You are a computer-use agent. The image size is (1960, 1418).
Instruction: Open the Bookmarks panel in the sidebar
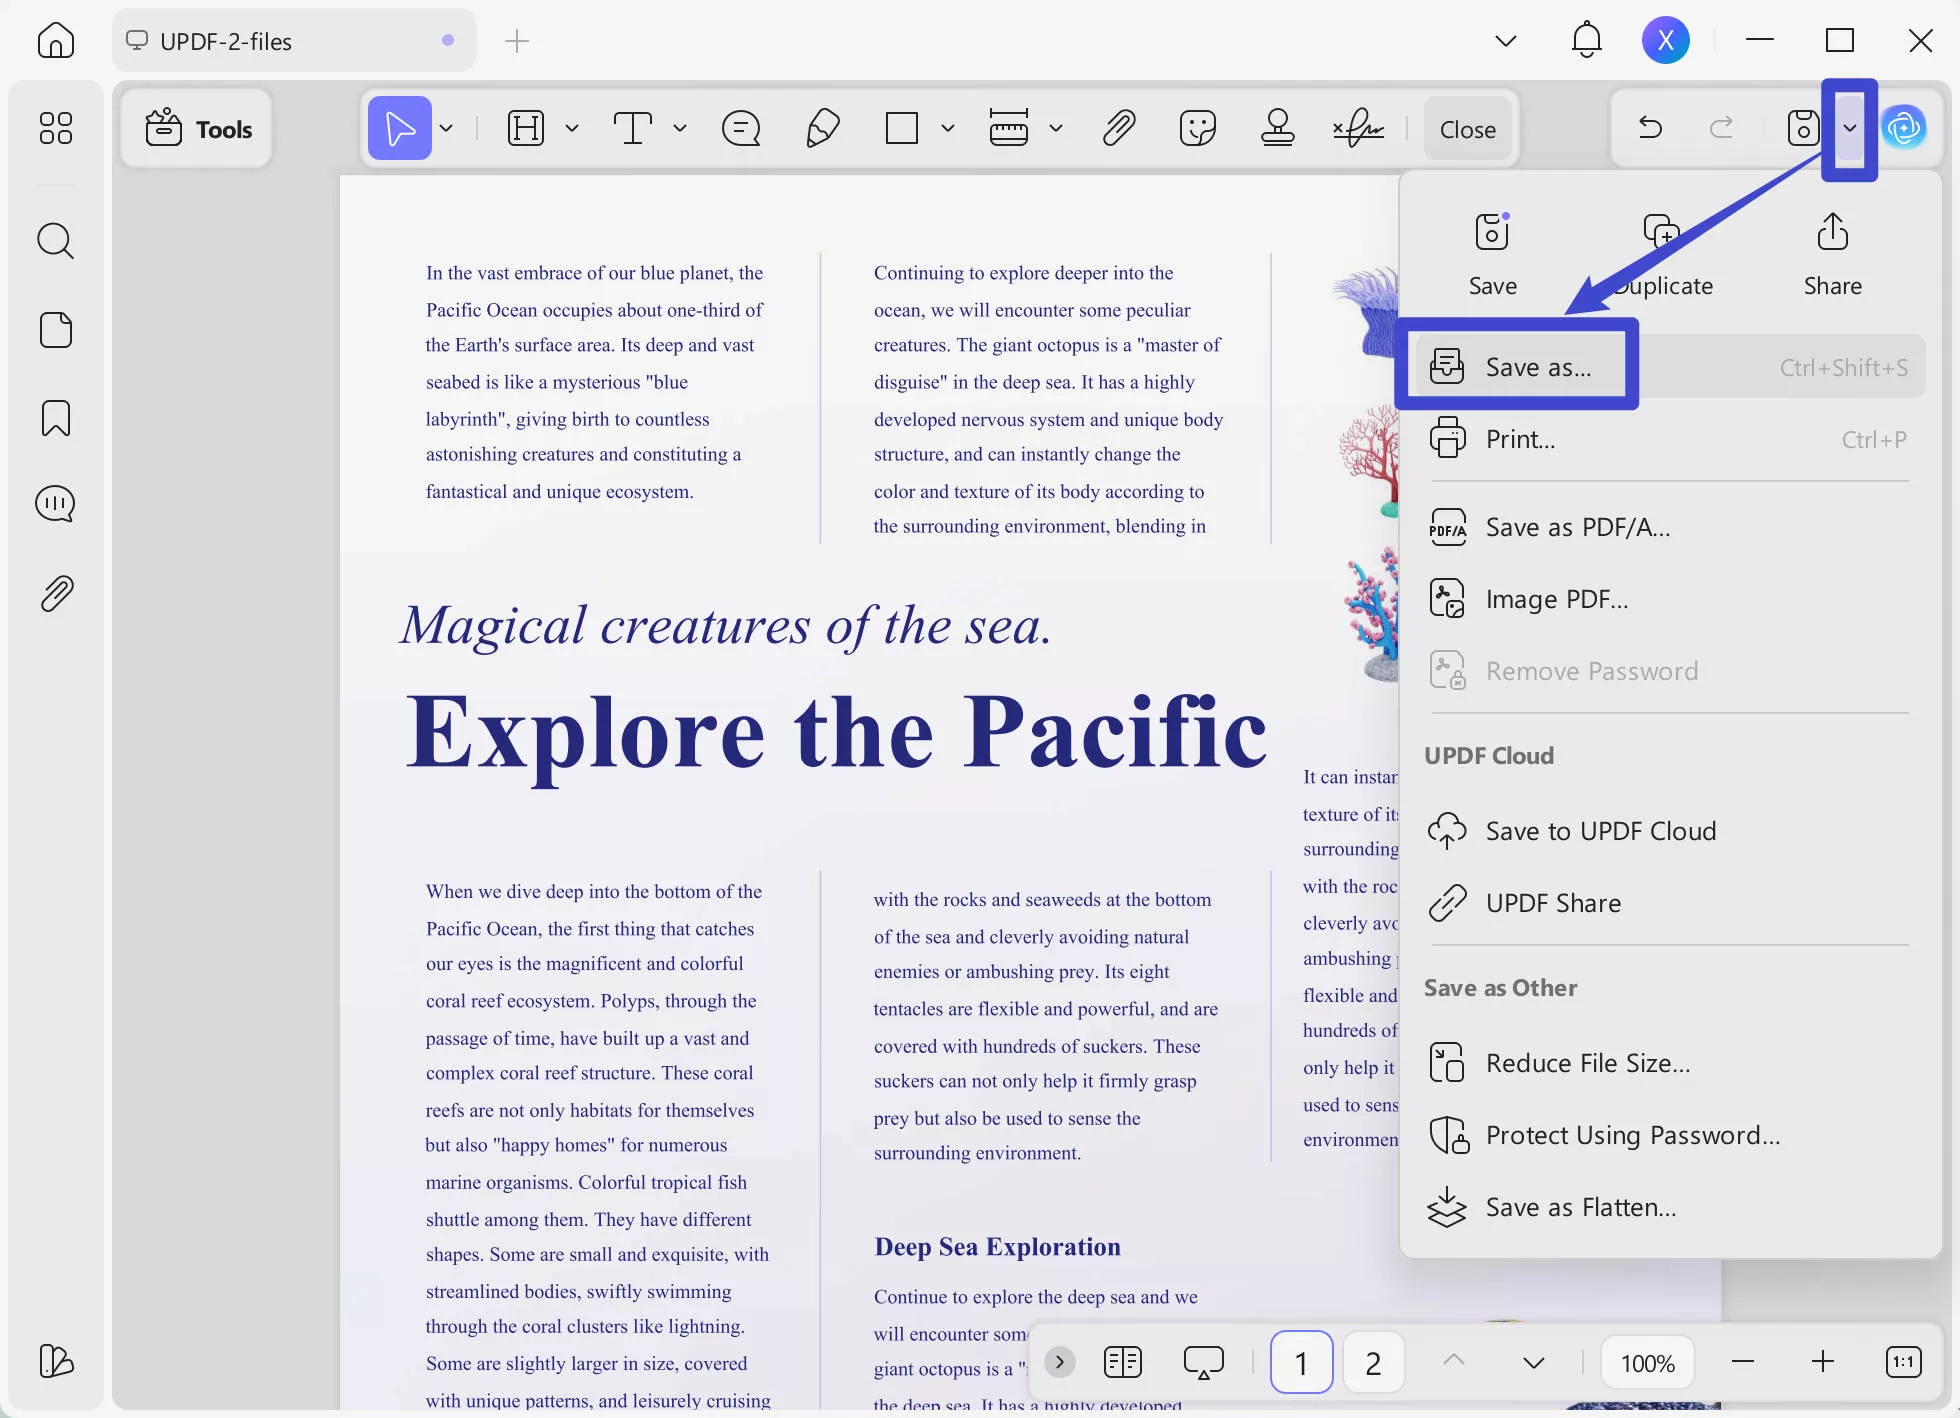[56, 418]
